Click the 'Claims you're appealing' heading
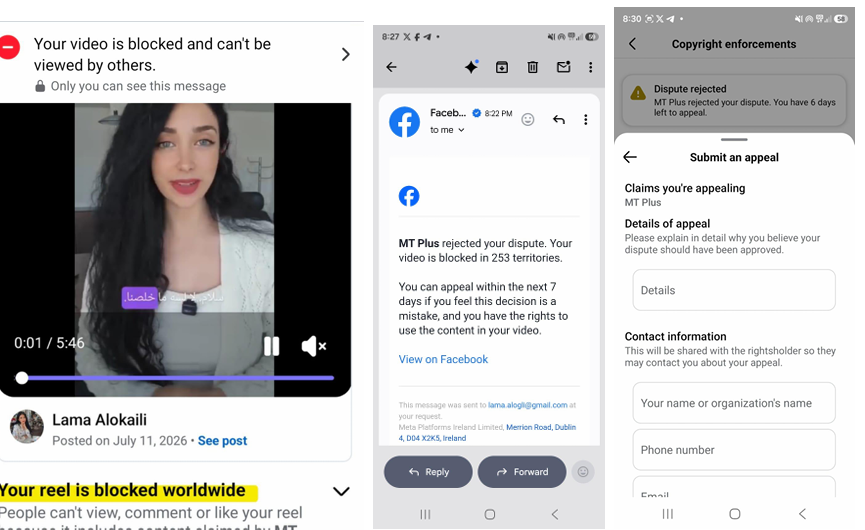The width and height of the screenshot is (865, 530). click(685, 188)
